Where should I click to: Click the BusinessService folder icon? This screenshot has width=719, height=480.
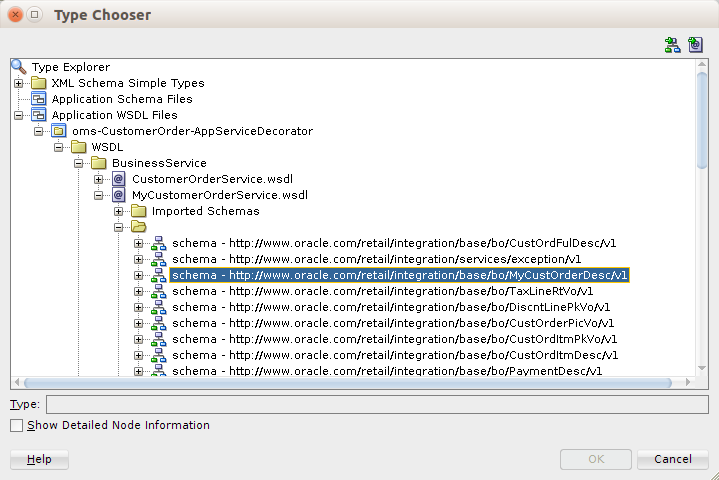coord(99,163)
